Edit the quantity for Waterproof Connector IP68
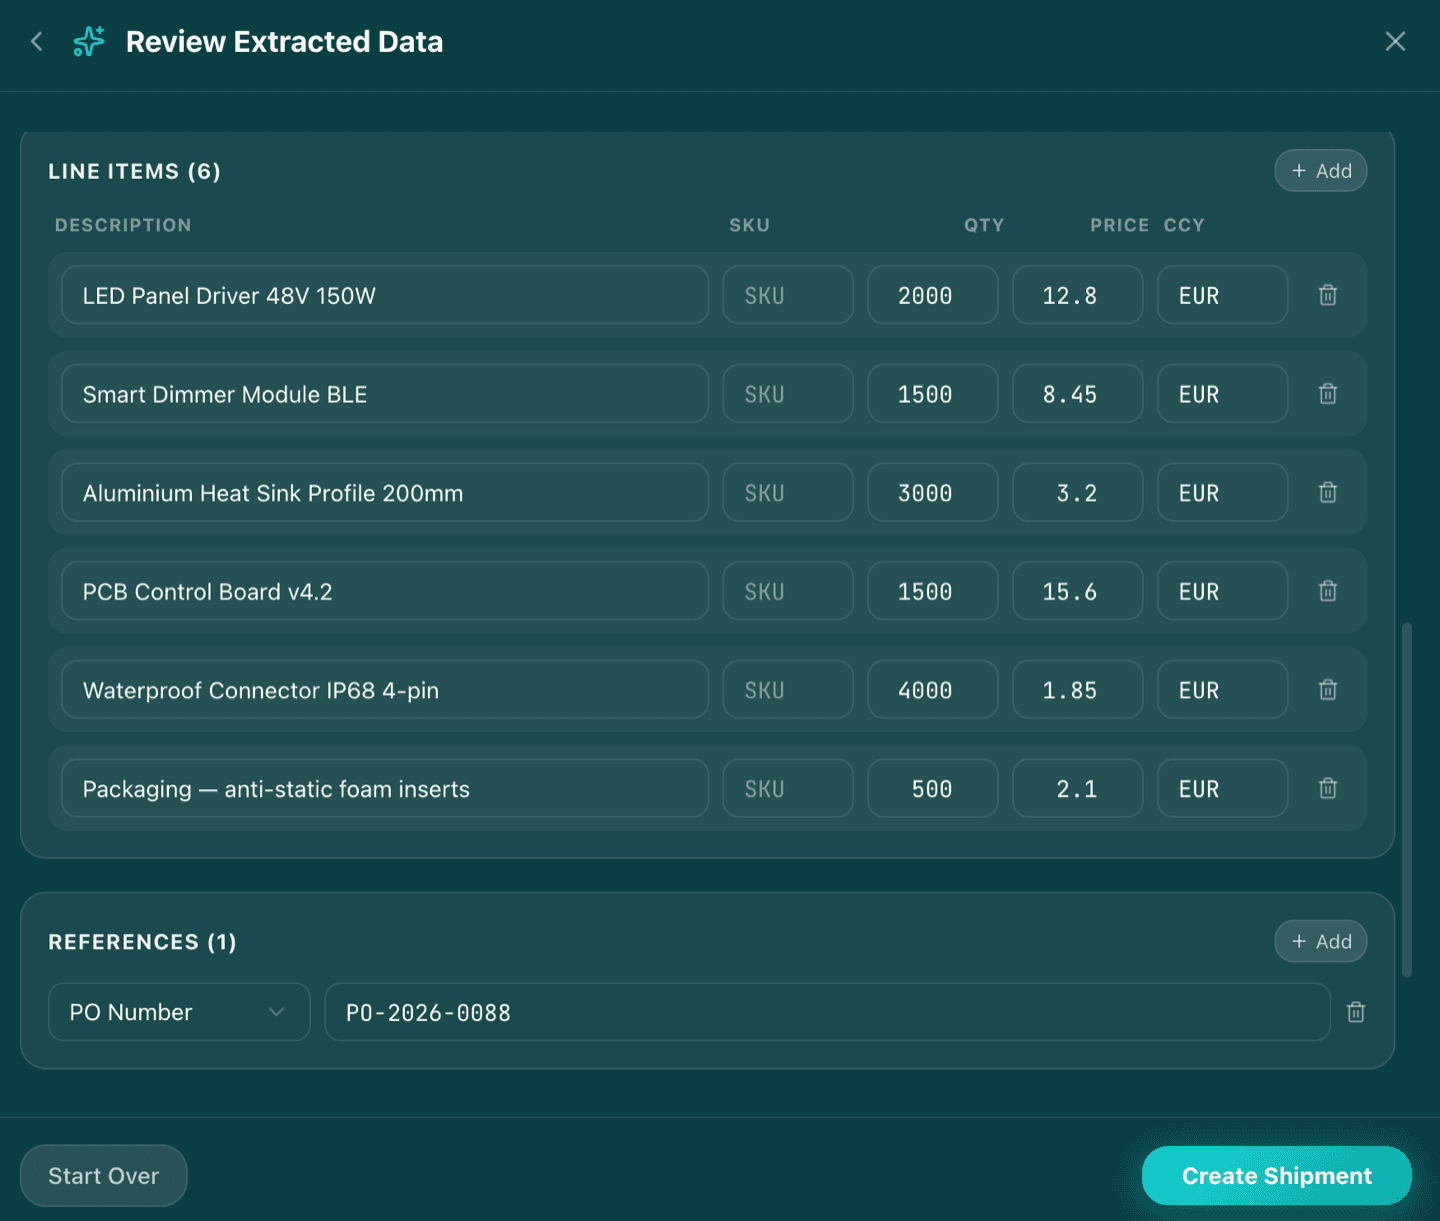This screenshot has height=1221, width=1440. pos(932,690)
